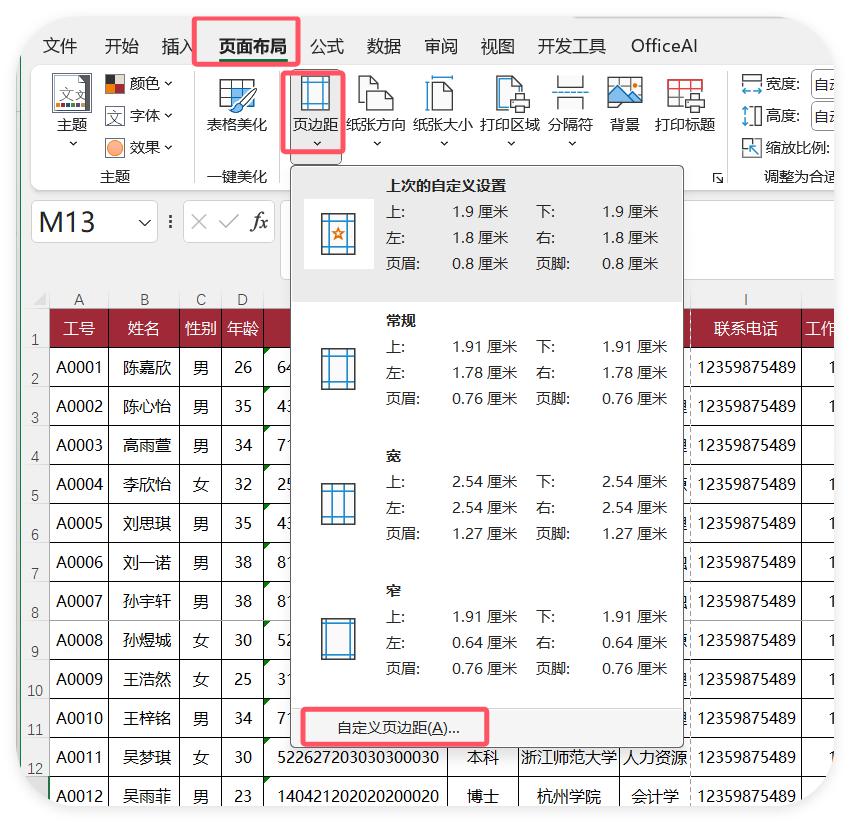The width and height of the screenshot is (850, 822).
Task: Open the page setup dialog launcher arrow
Action: click(x=718, y=178)
